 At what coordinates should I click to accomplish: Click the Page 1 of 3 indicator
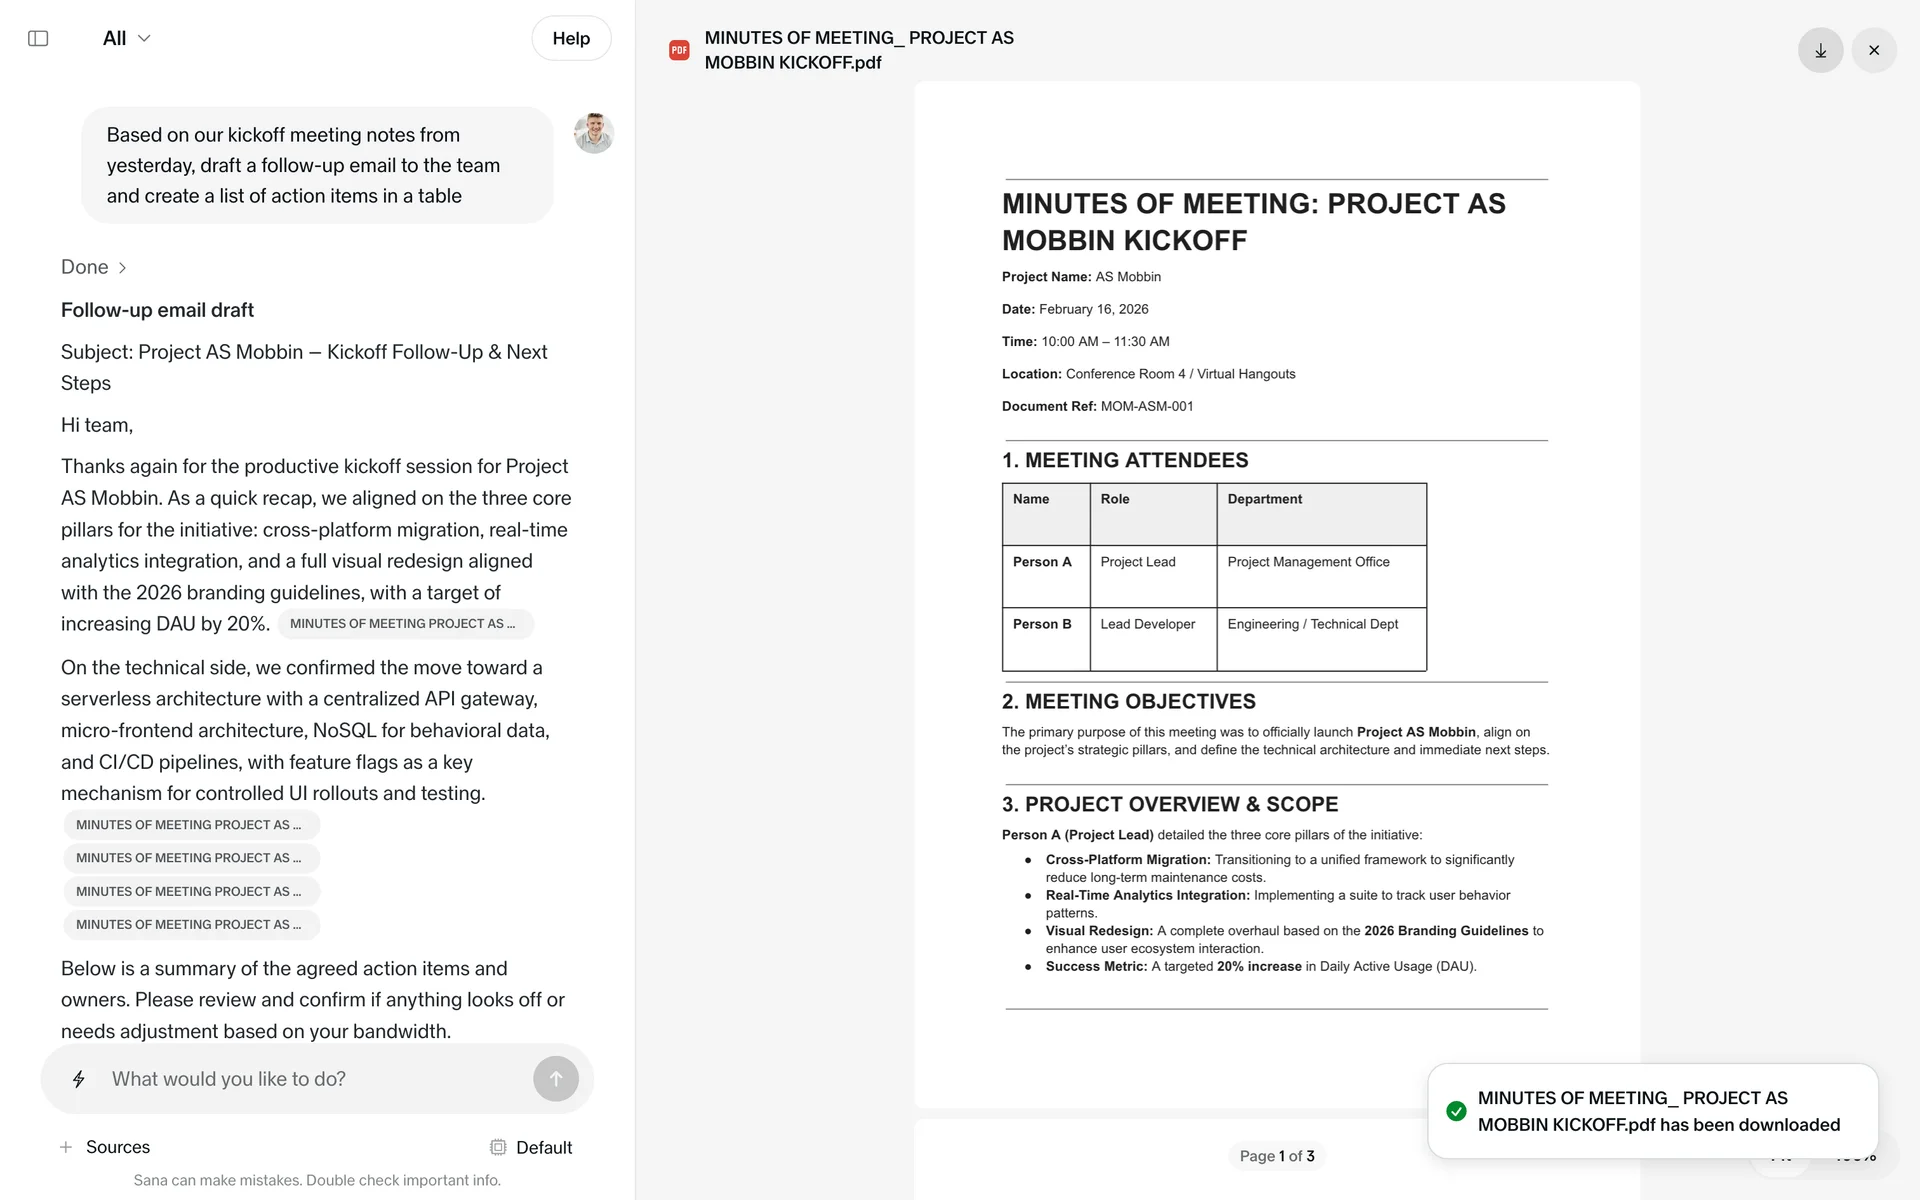pos(1276,1156)
